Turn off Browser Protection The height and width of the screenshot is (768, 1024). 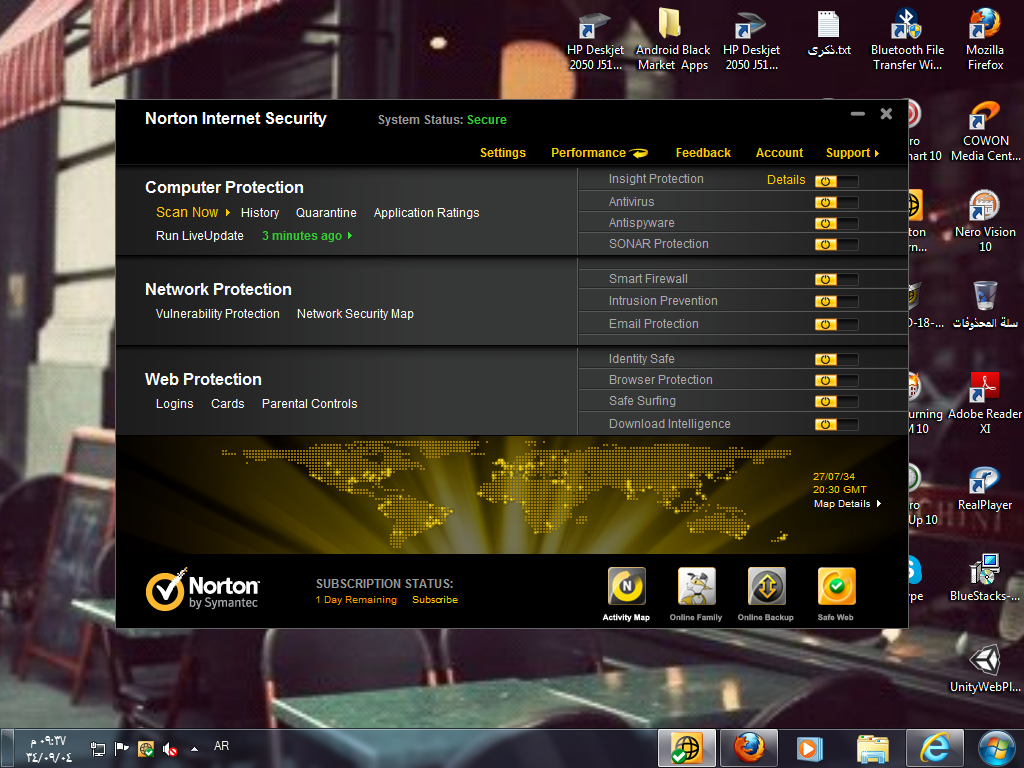point(837,380)
